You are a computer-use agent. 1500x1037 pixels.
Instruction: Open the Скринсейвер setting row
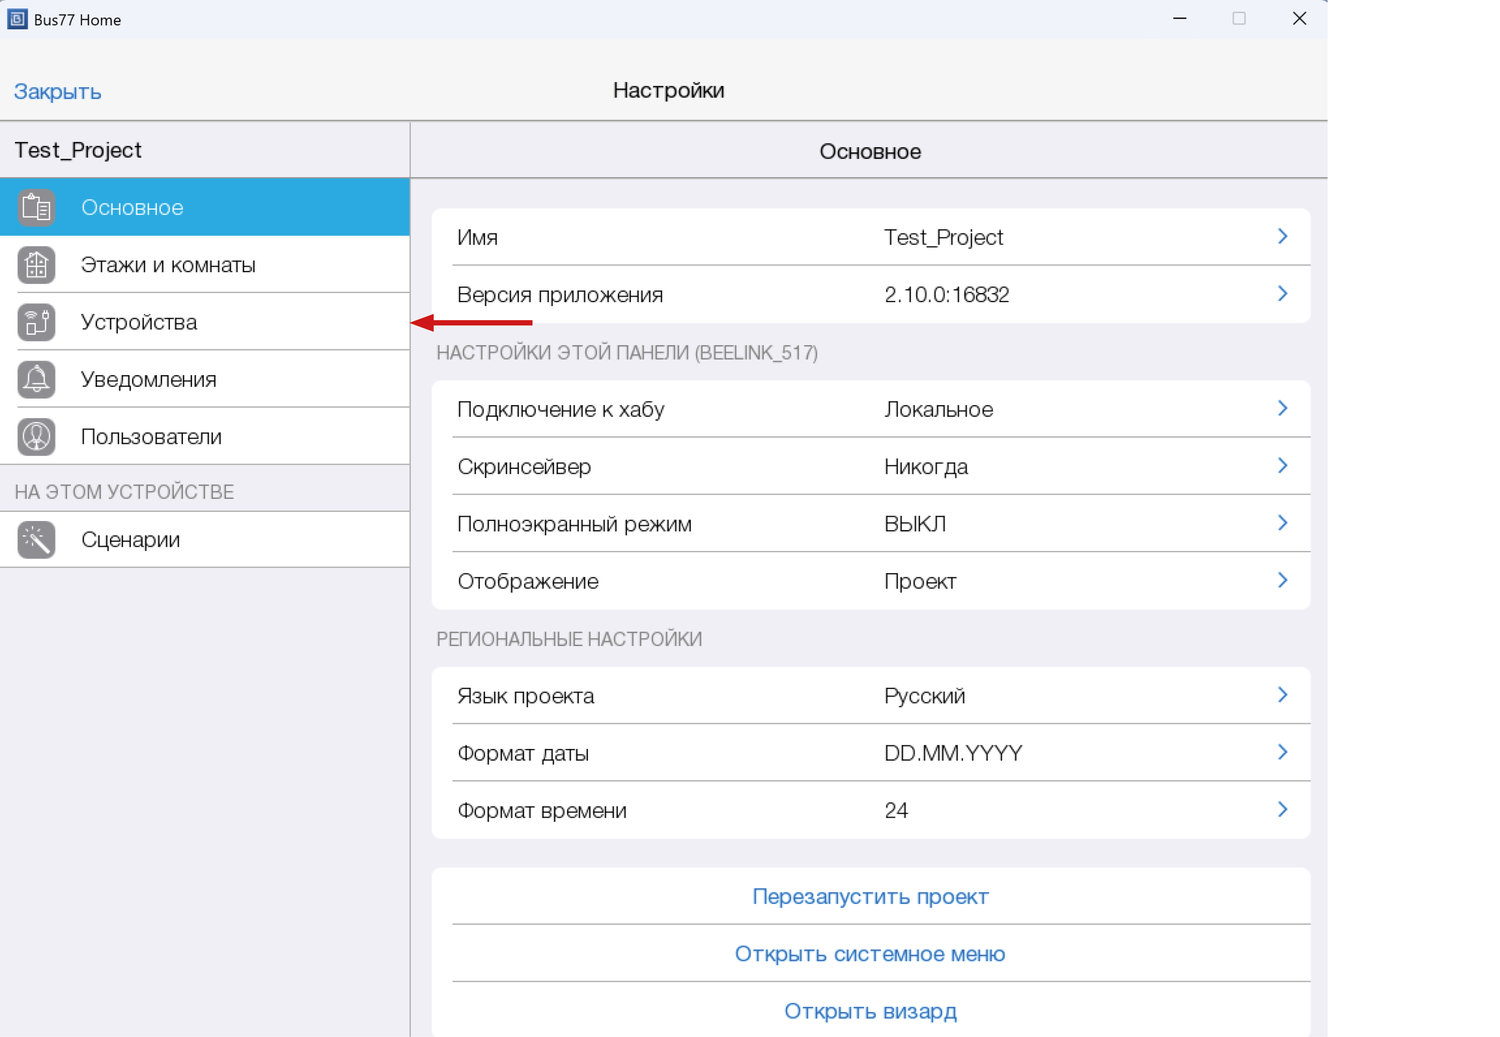(x=870, y=467)
